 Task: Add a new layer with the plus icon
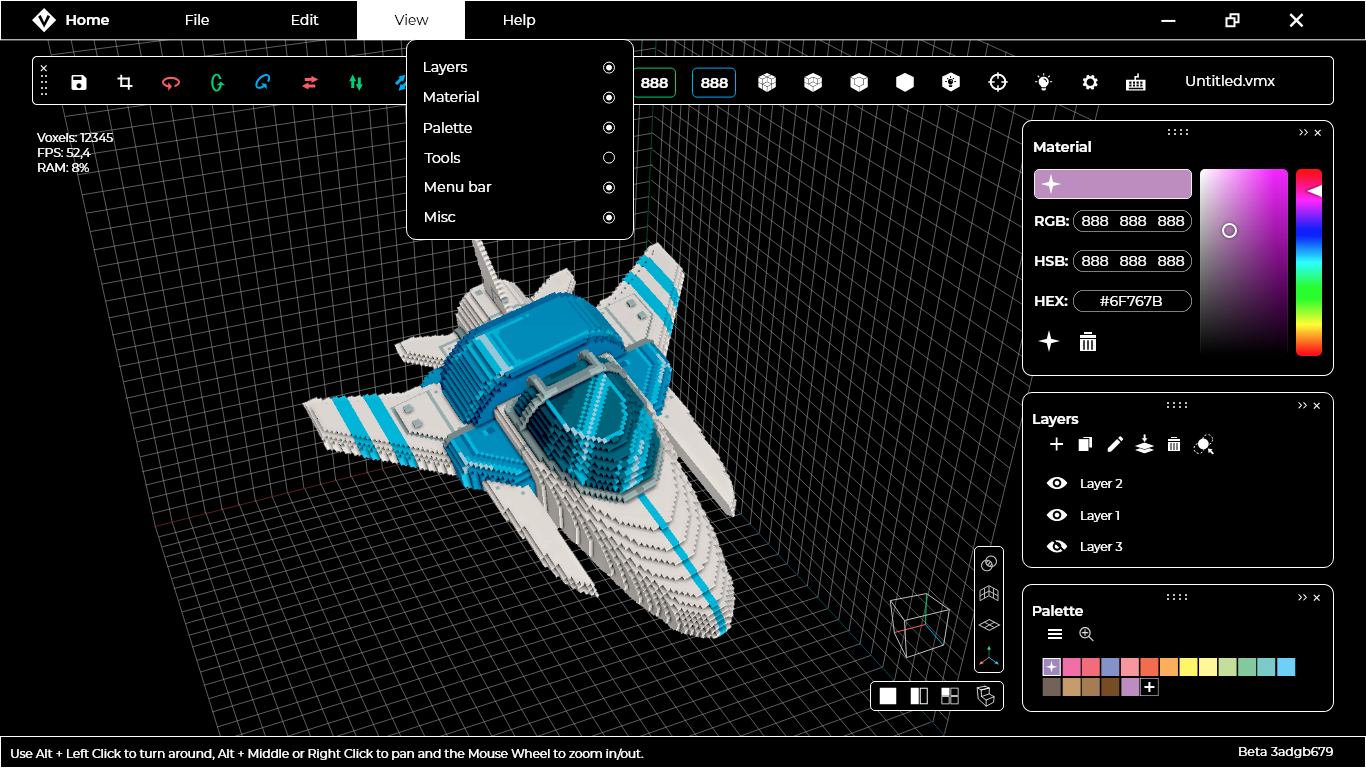1056,444
